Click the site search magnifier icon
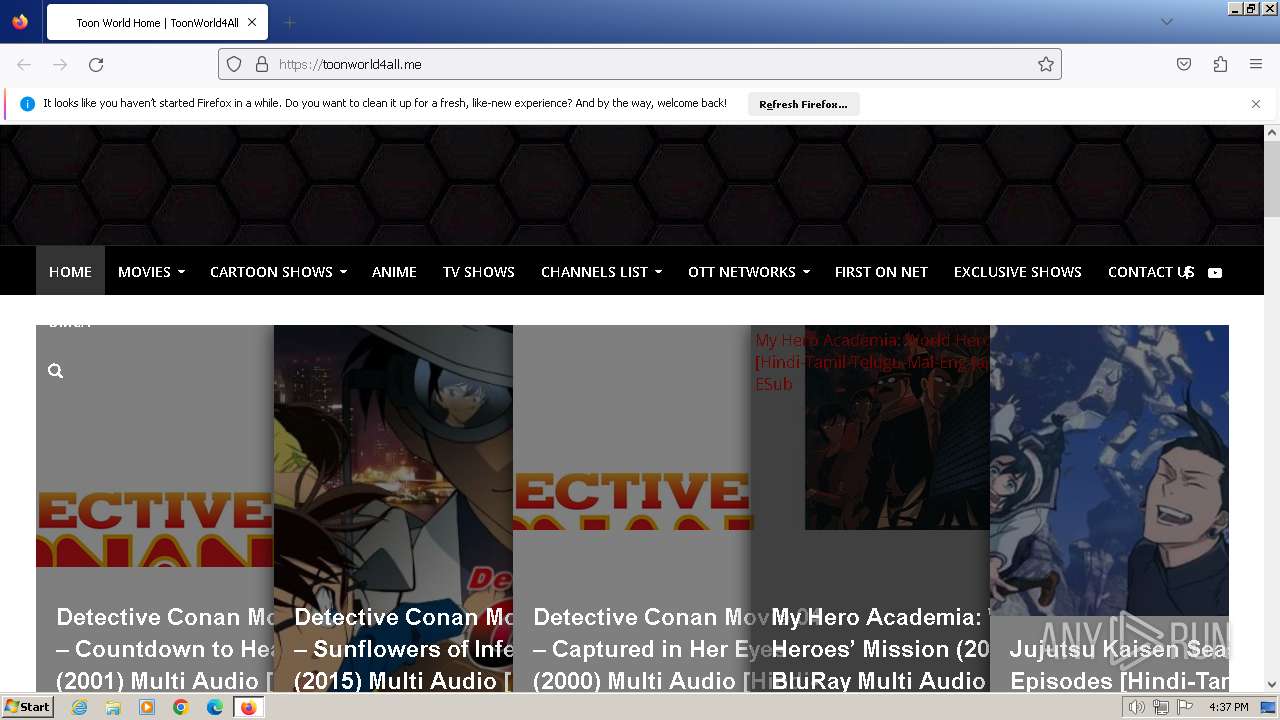Screen dimensions: 1280x720 pos(55,371)
